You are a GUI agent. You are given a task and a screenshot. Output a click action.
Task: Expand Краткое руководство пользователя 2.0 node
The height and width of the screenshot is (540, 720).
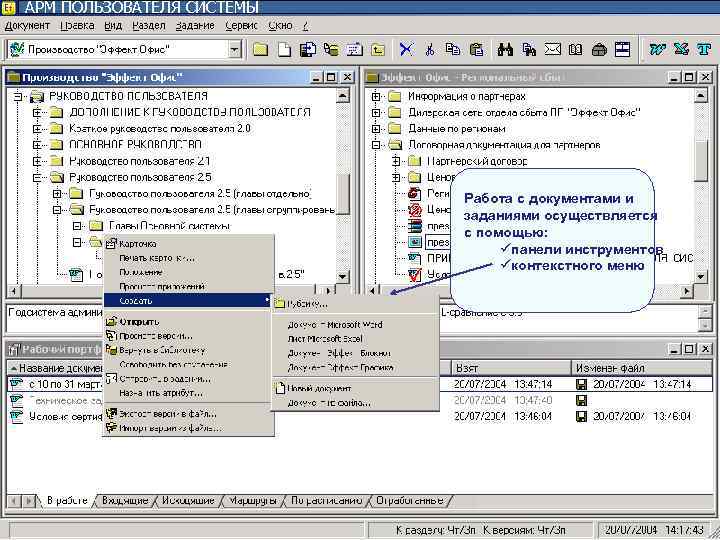[x=38, y=129]
